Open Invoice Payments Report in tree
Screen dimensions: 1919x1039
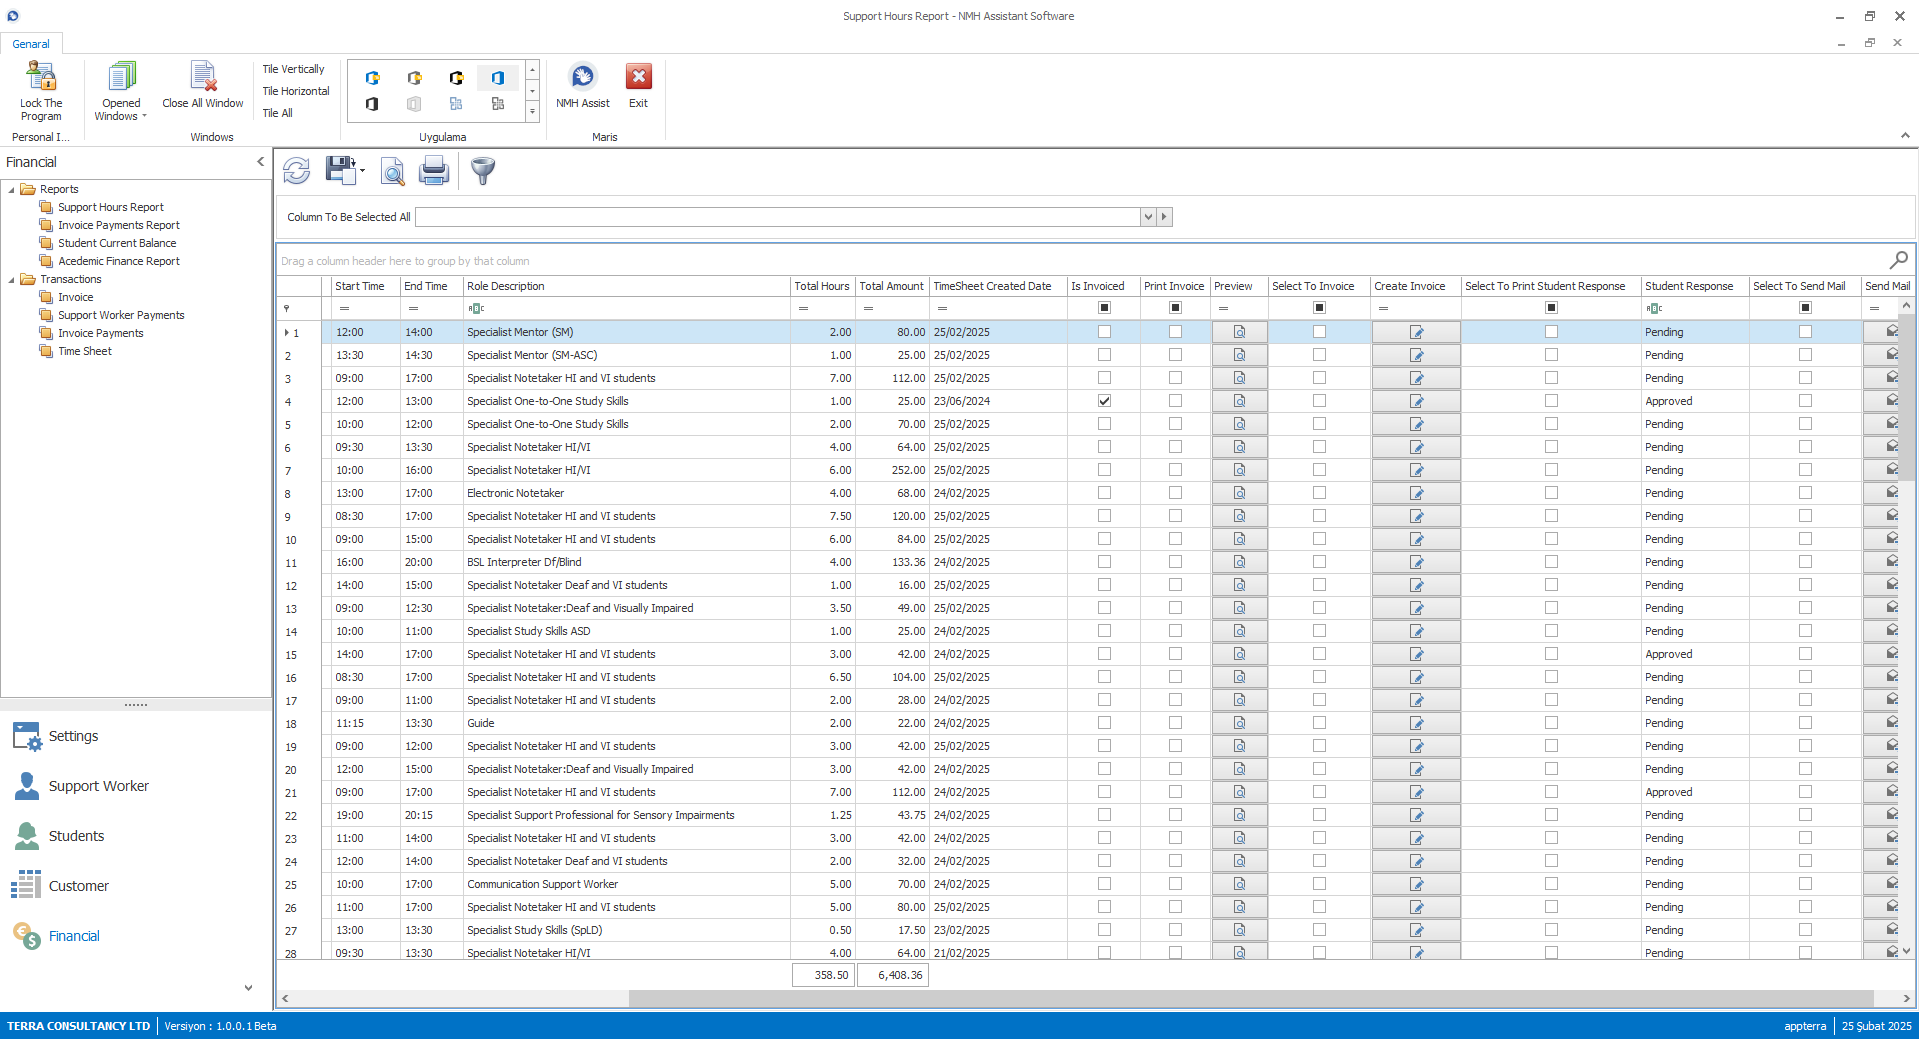tap(119, 225)
